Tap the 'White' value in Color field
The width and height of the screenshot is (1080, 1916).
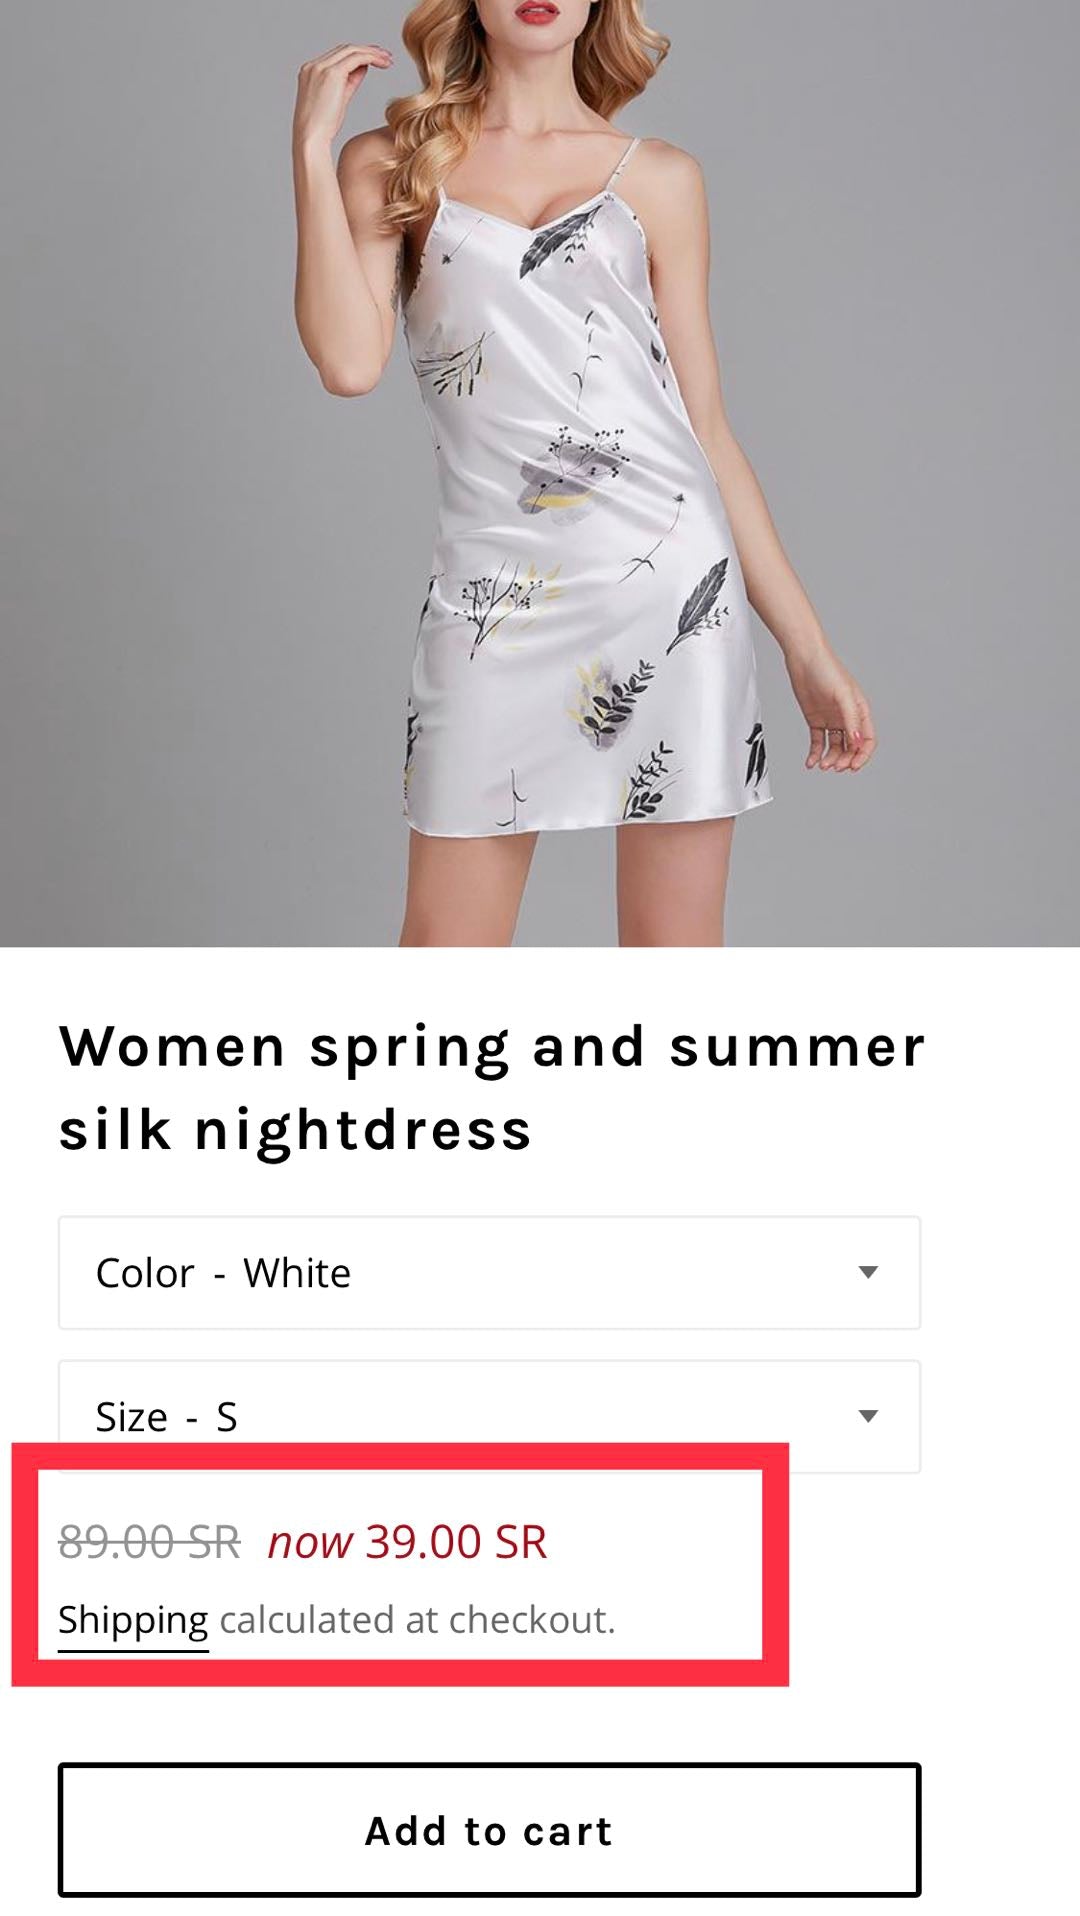[297, 1273]
